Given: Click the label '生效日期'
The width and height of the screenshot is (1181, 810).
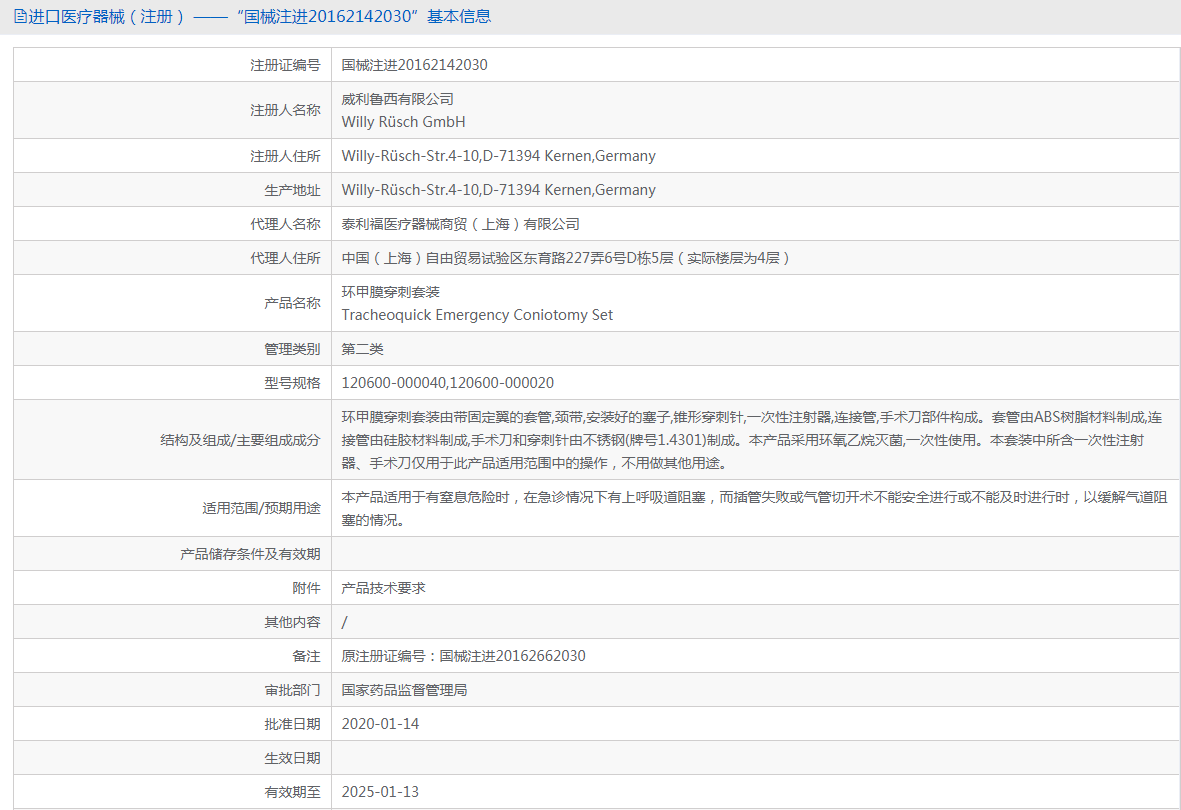Looking at the screenshot, I should 292,758.
